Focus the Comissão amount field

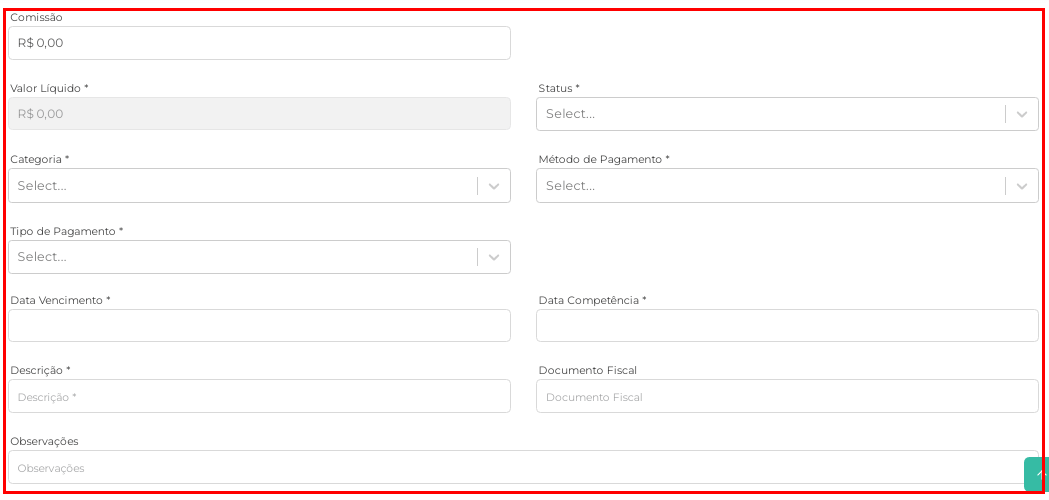point(260,43)
